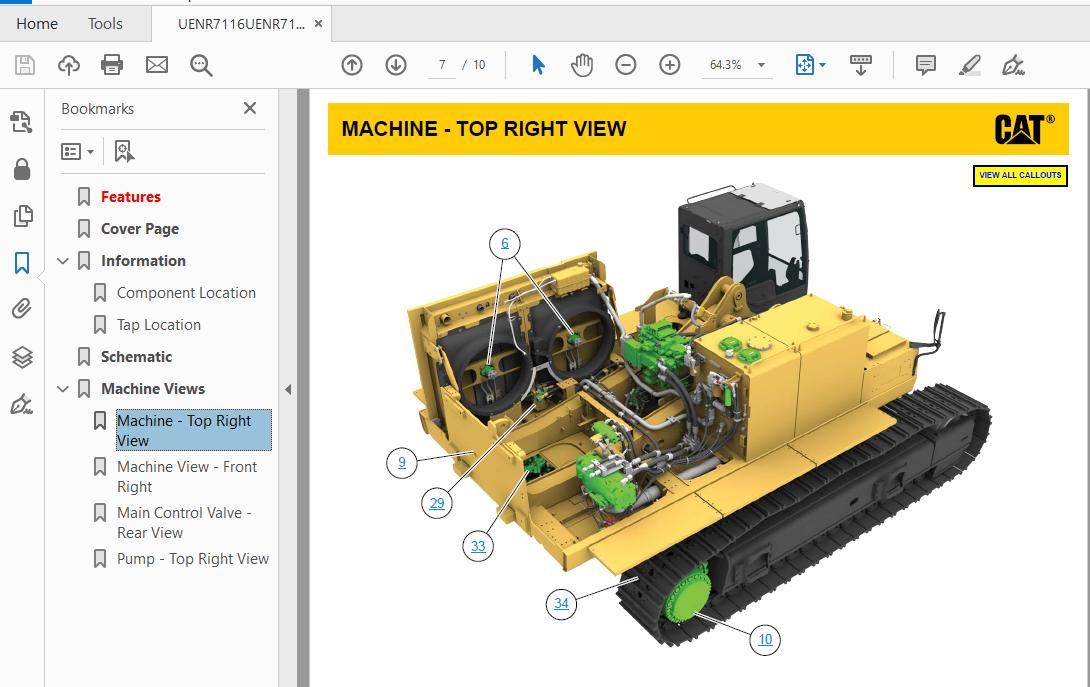Open the Pages copy panel in sidebar
This screenshot has width=1090, height=687.
(22, 216)
